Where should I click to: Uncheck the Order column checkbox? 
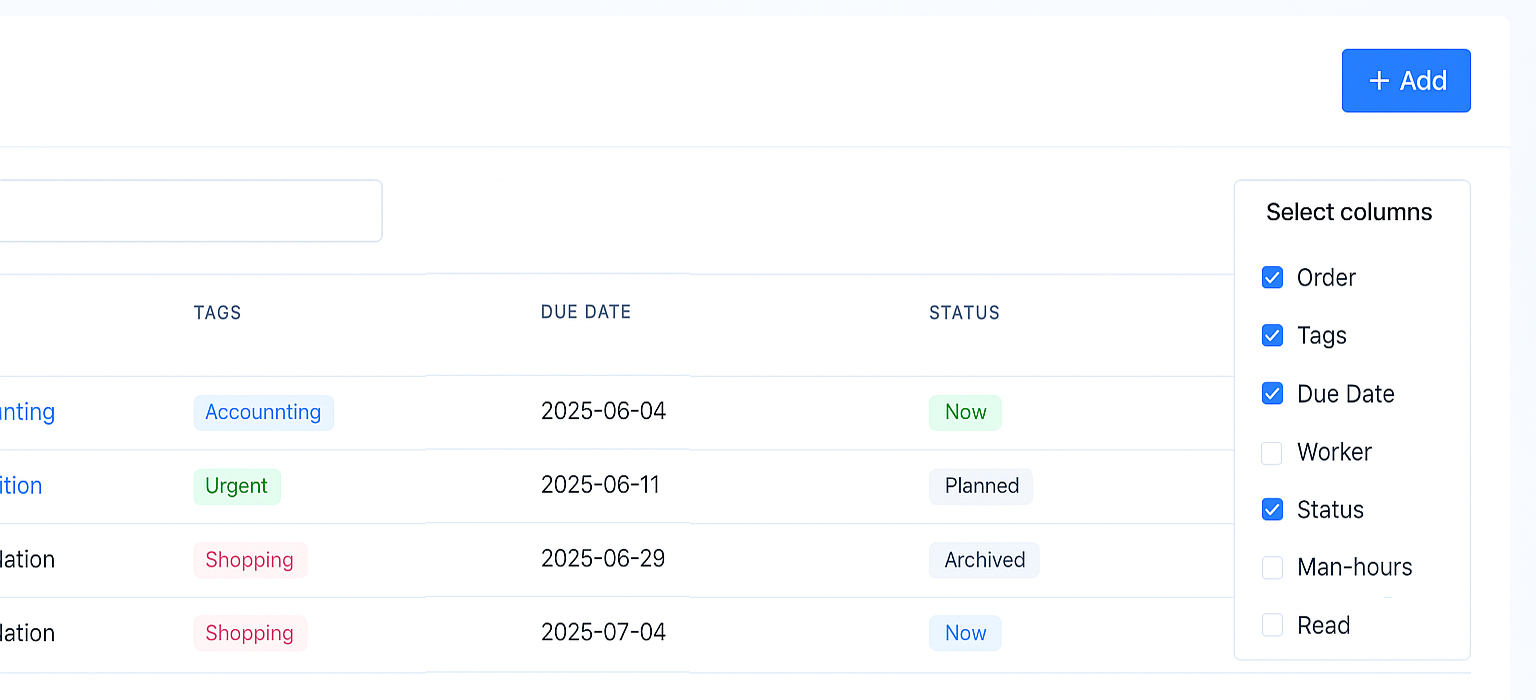click(x=1272, y=278)
